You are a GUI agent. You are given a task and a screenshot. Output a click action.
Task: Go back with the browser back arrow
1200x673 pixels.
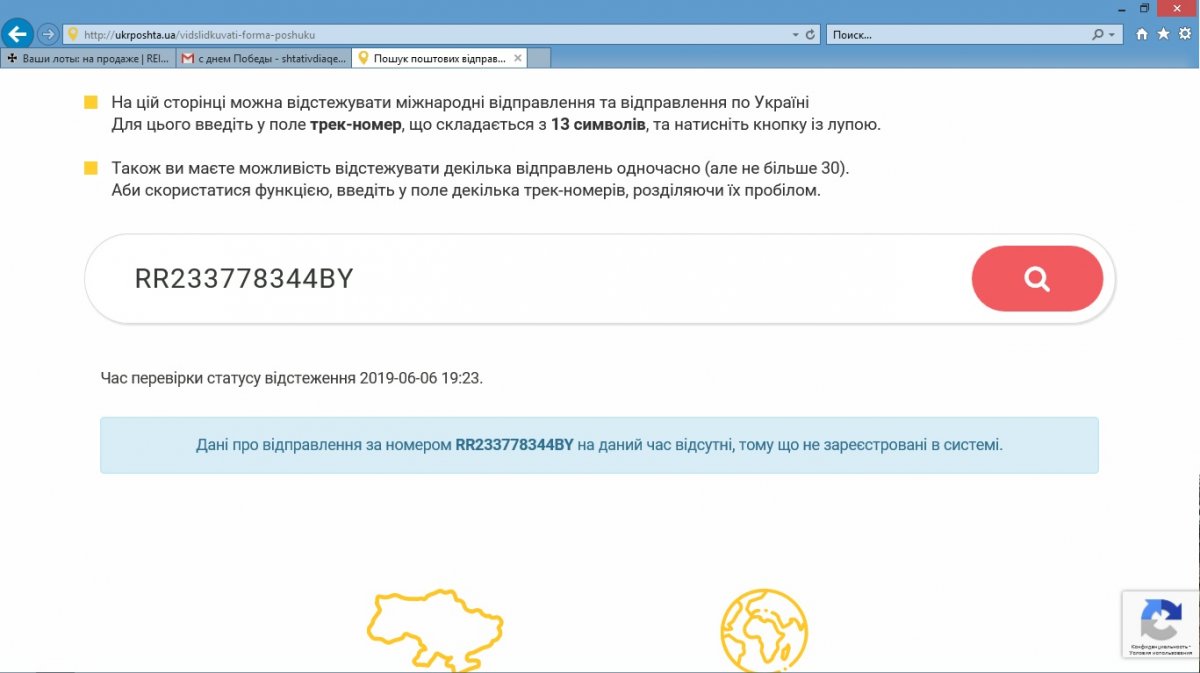point(17,34)
